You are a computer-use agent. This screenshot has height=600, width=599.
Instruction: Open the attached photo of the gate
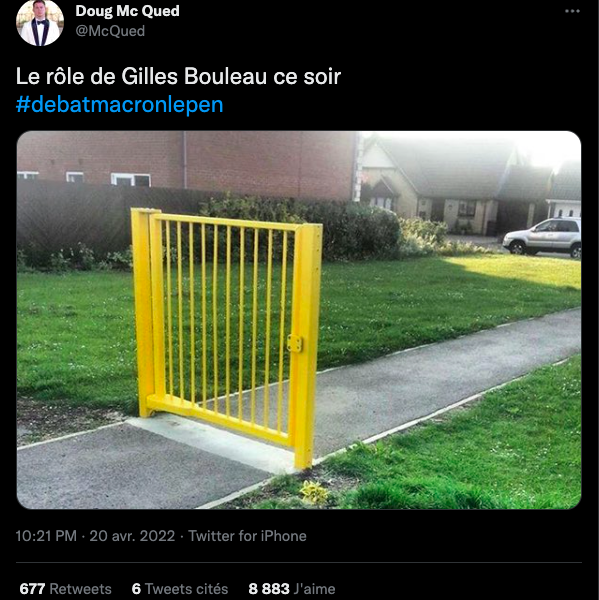point(299,320)
